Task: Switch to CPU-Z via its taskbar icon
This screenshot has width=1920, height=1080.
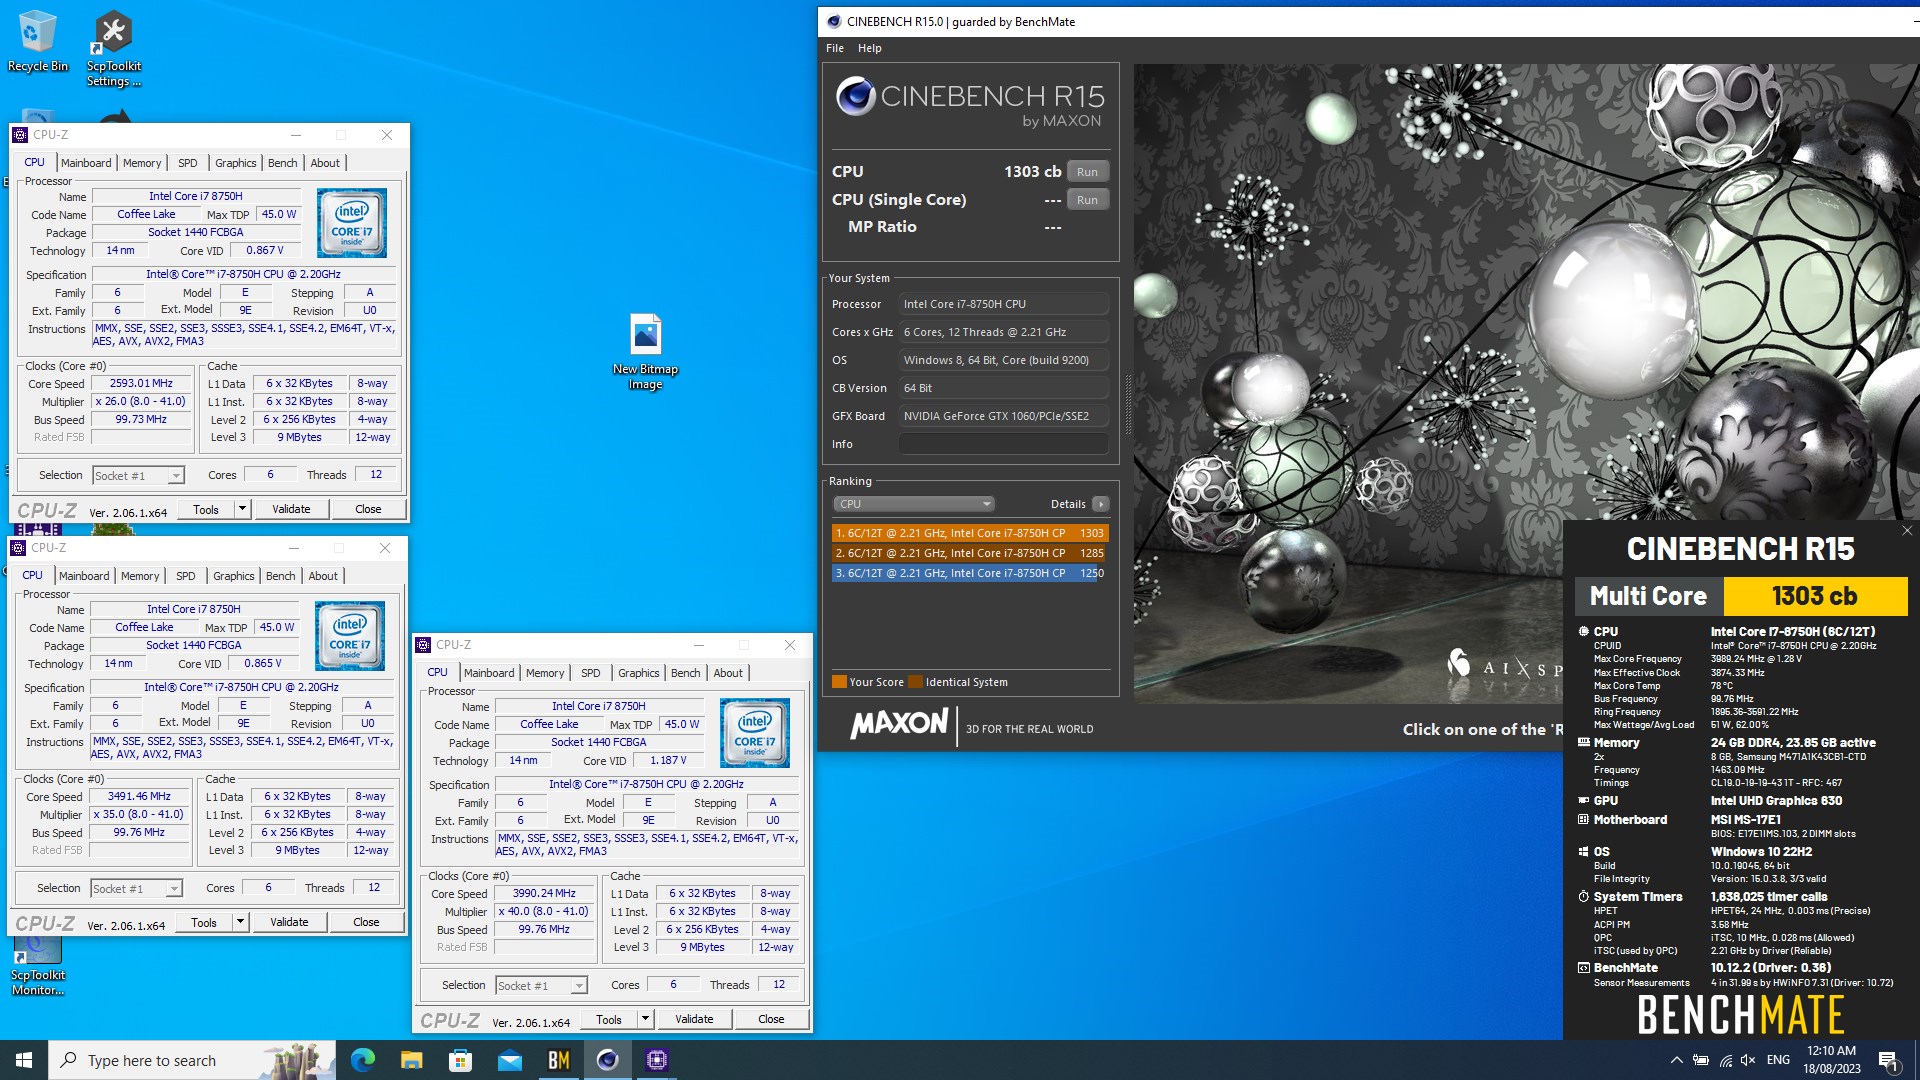Action: [656, 1060]
